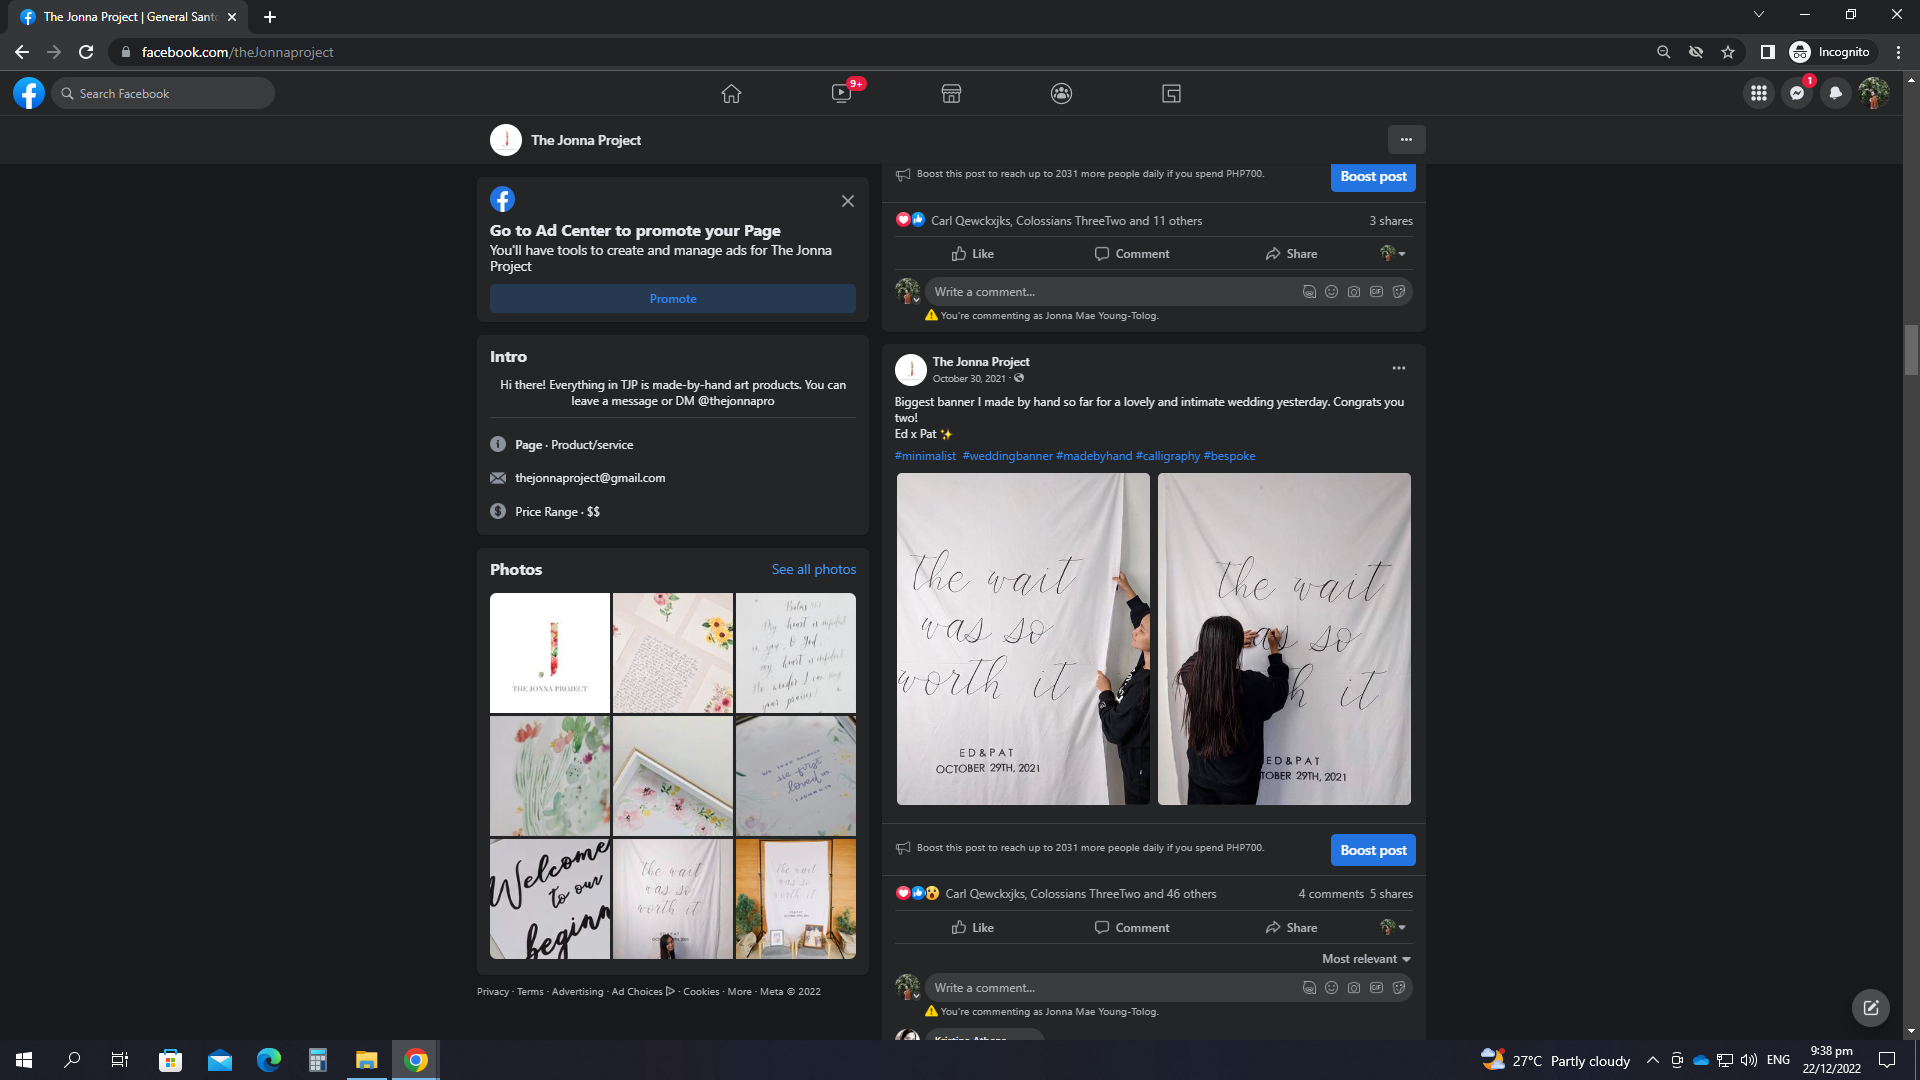Add avatar sticker in bottom comment box
The image size is (1920, 1080).
1309,987
